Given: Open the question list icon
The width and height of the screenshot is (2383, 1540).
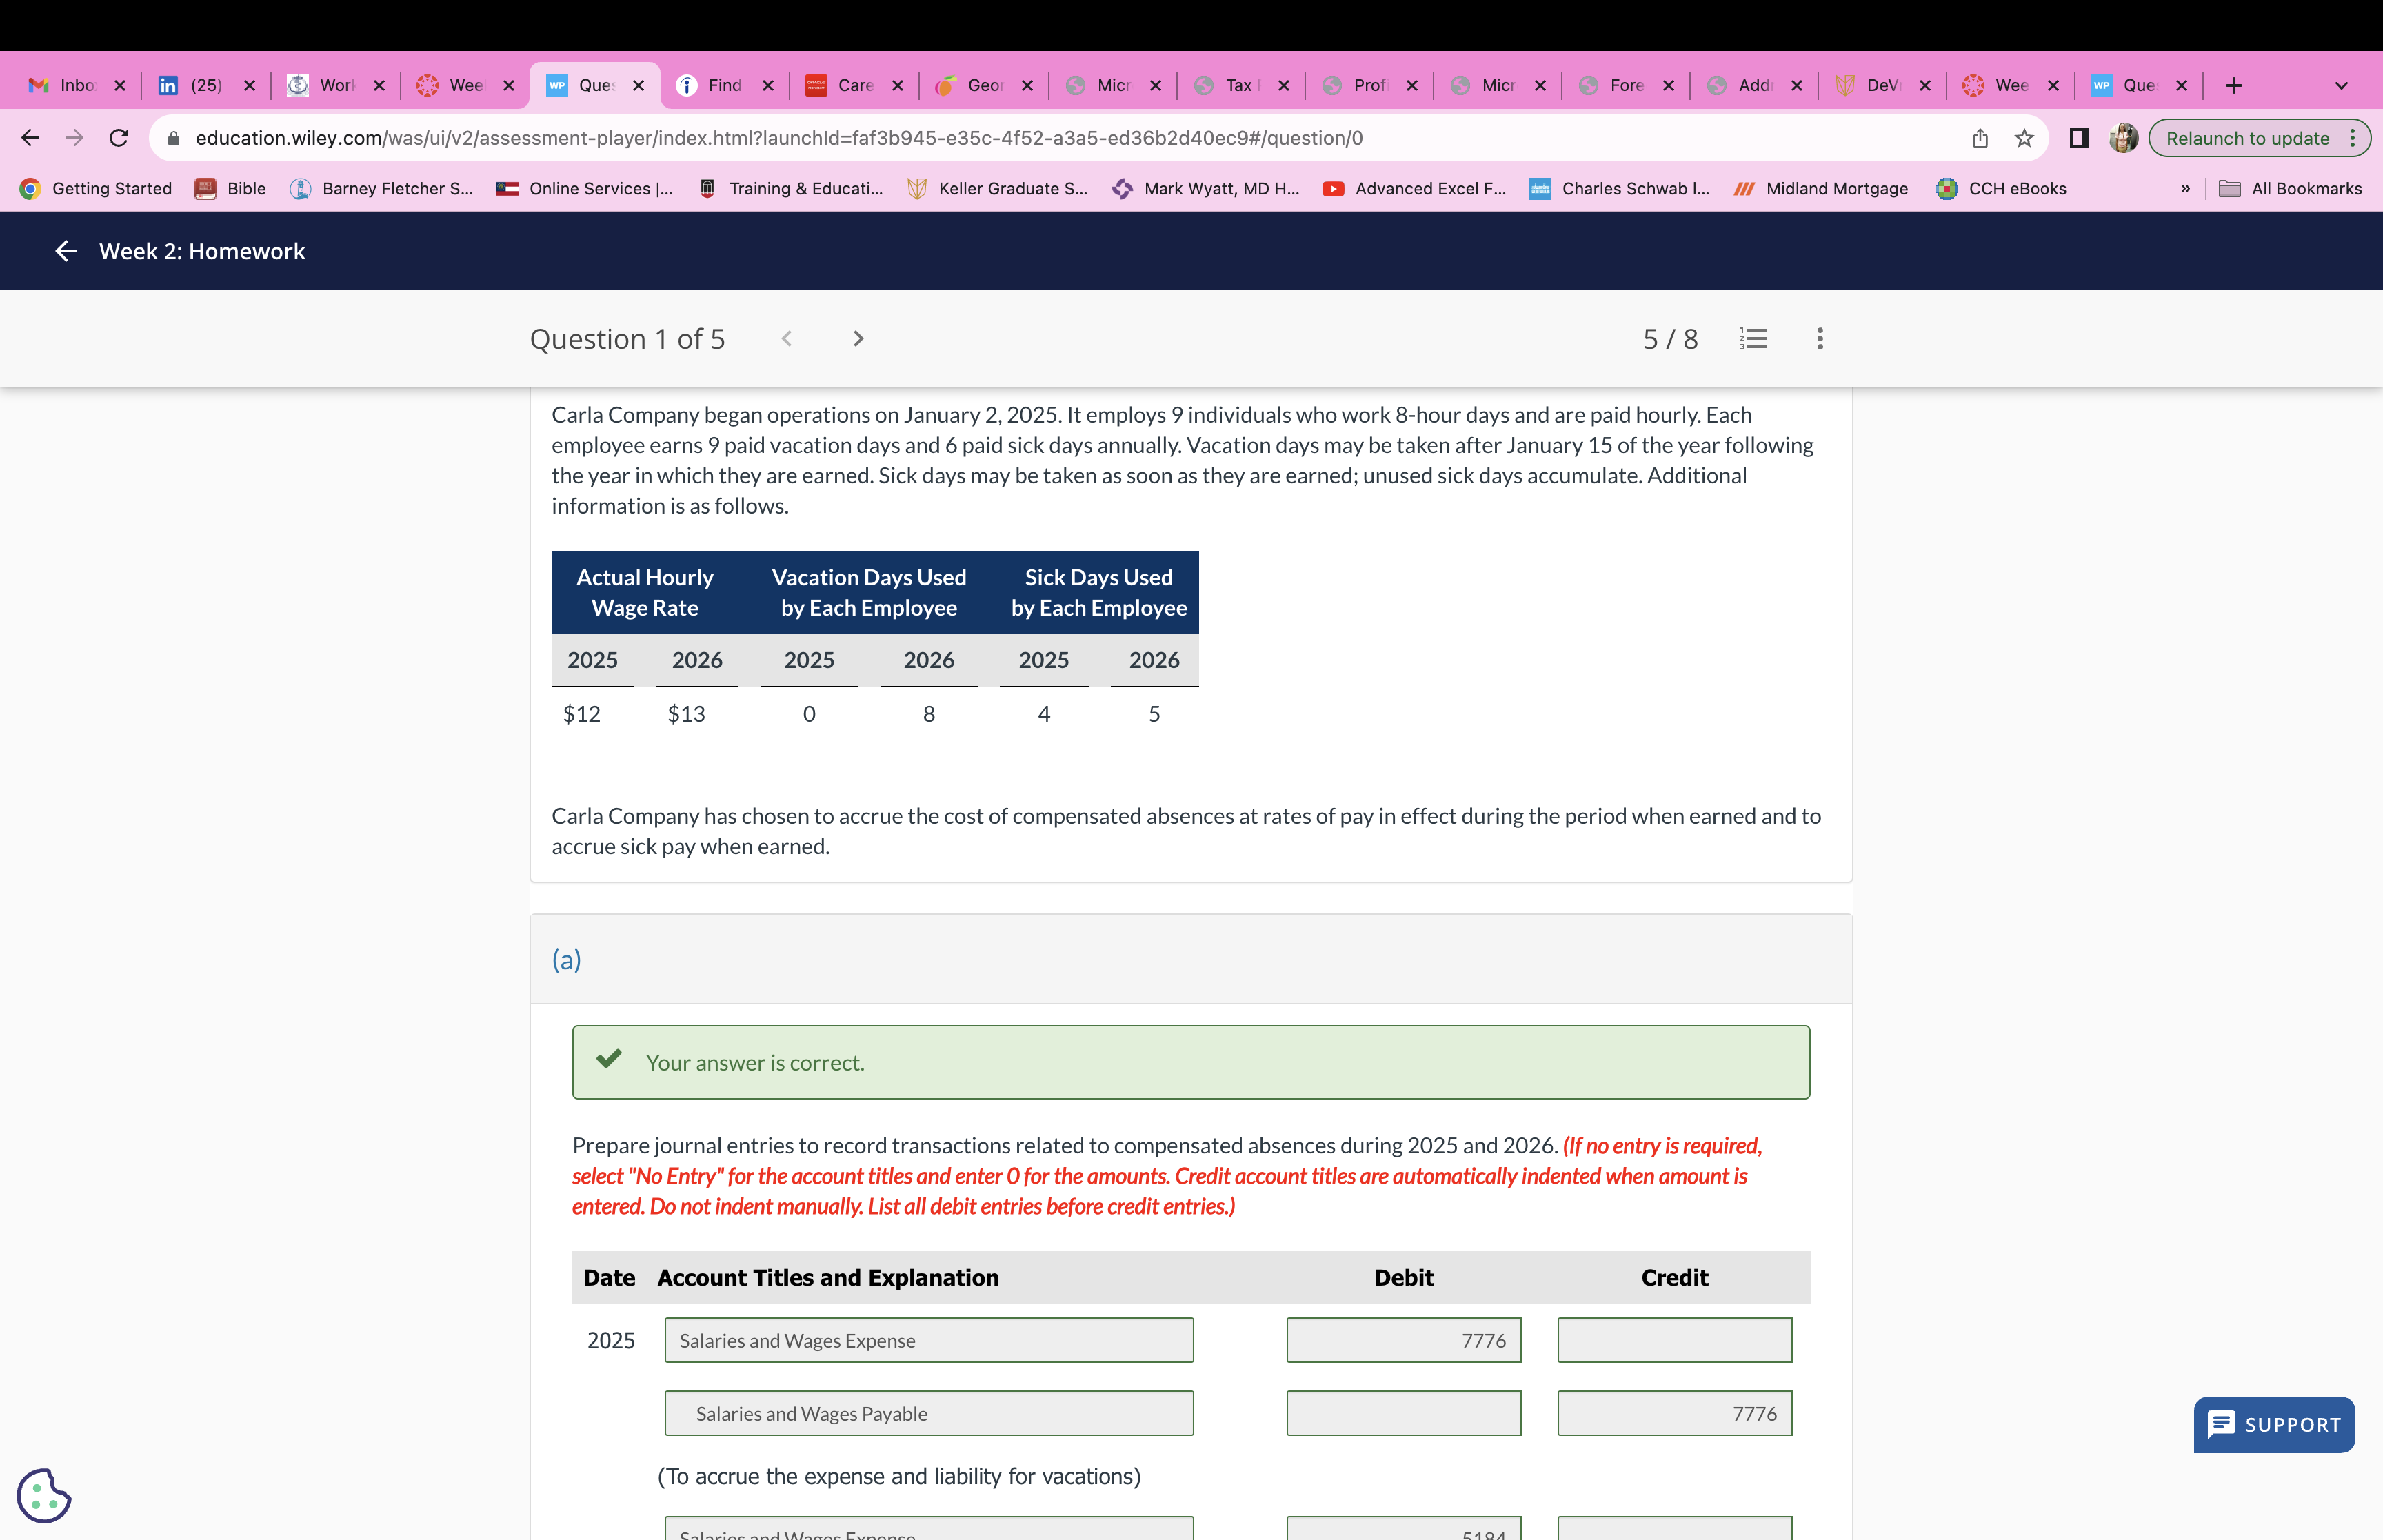Looking at the screenshot, I should pyautogui.click(x=1753, y=339).
